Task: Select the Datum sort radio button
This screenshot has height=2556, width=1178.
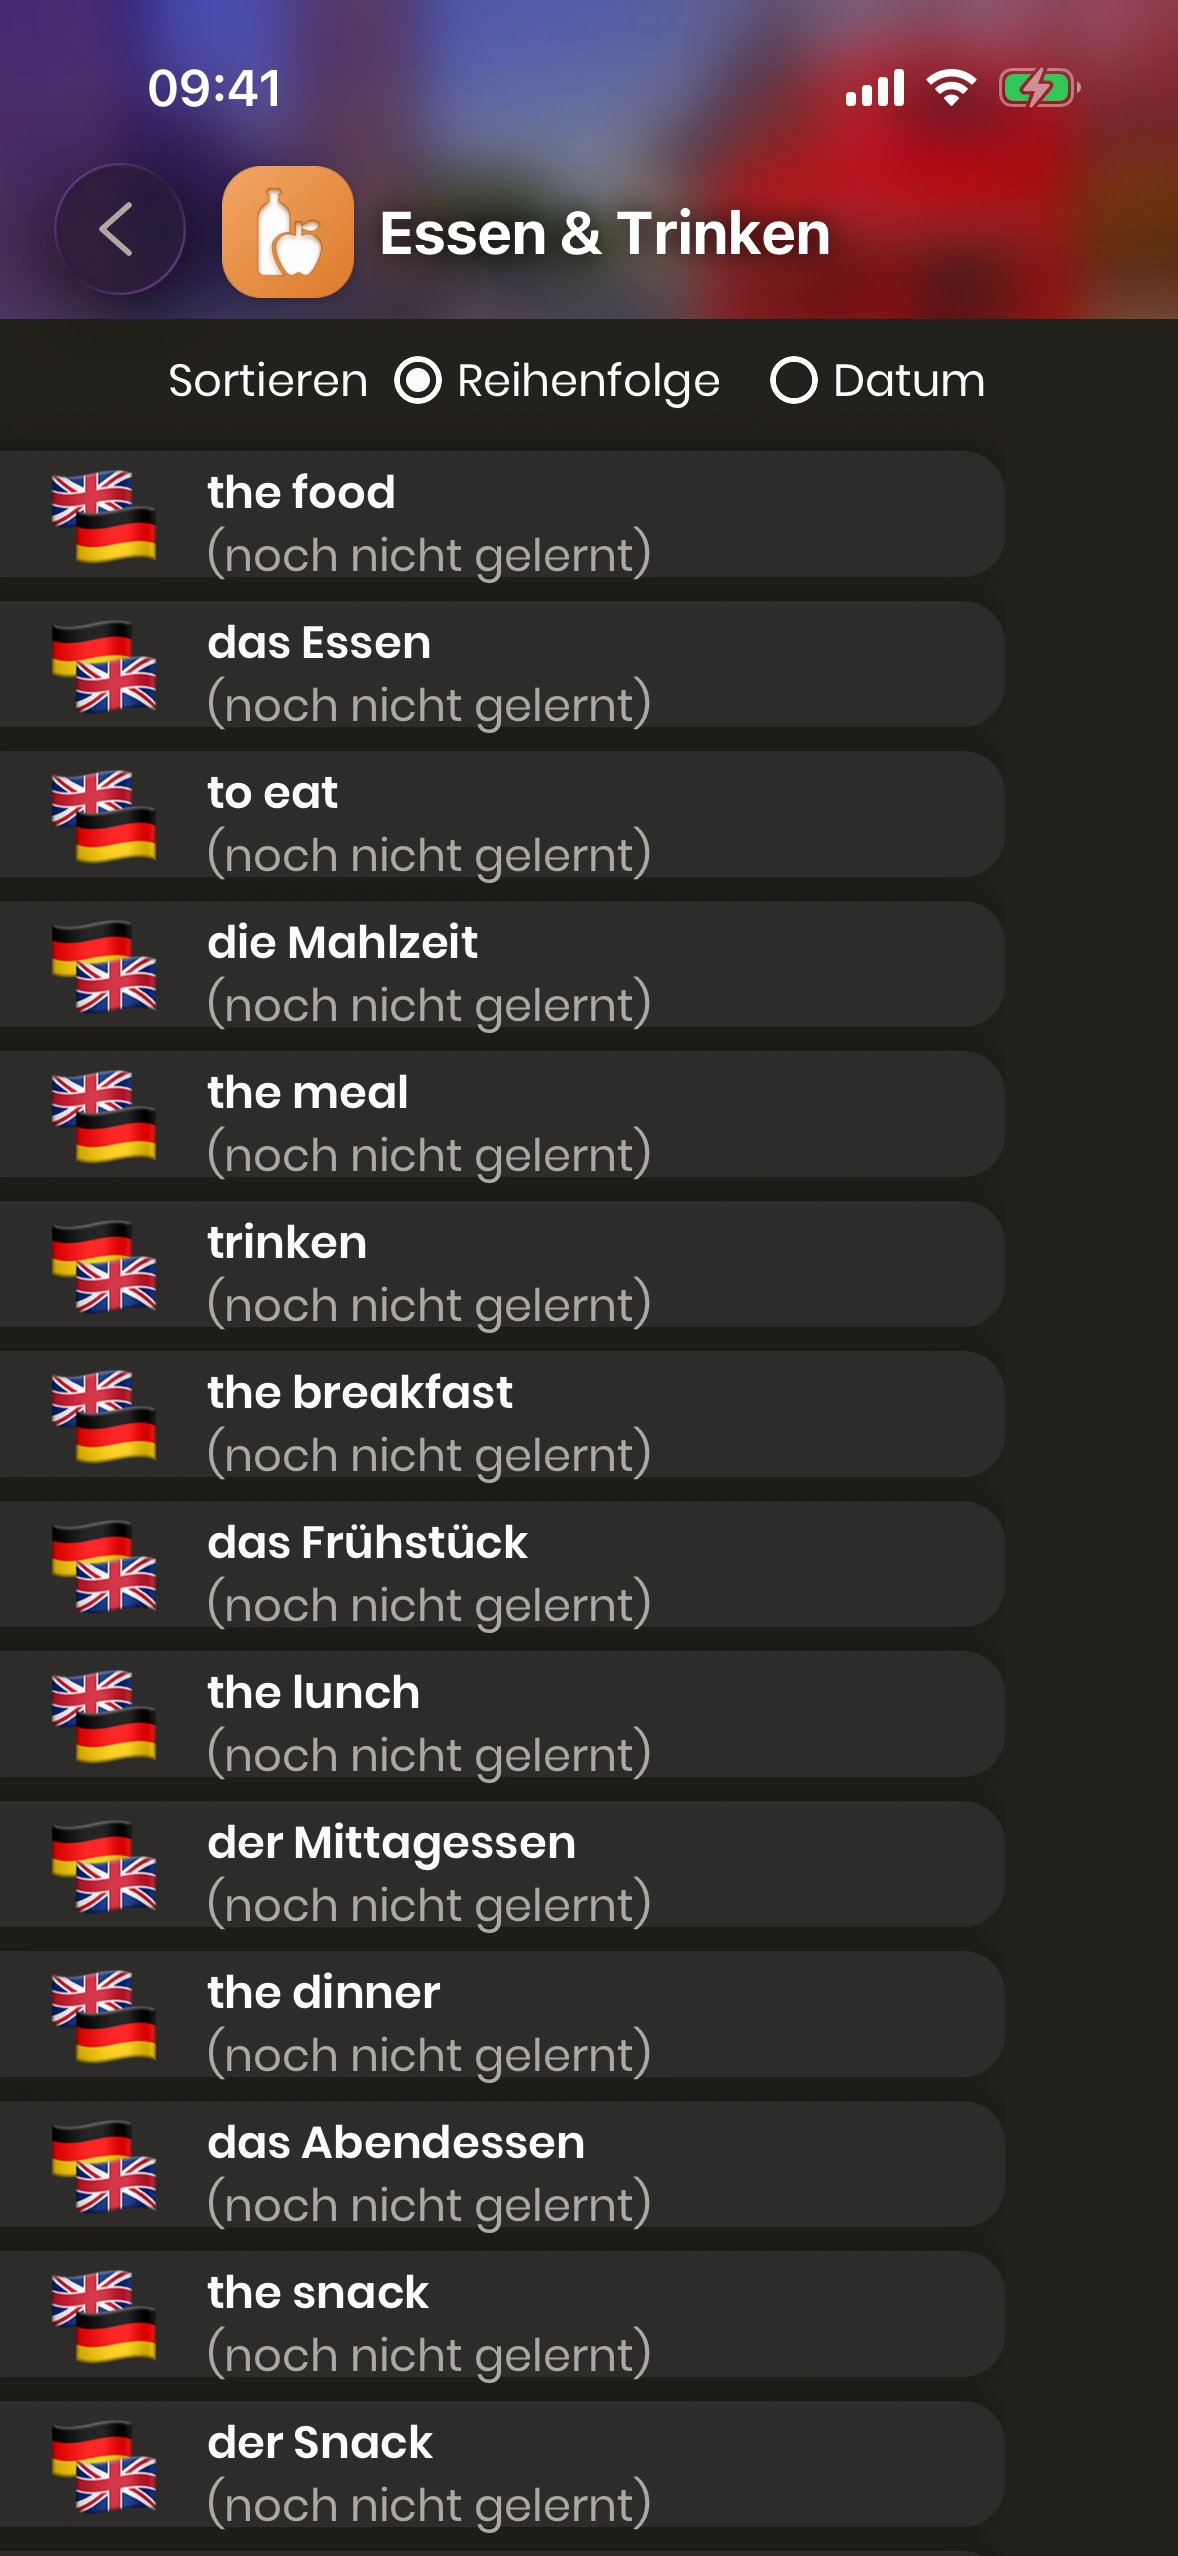Action: (794, 381)
